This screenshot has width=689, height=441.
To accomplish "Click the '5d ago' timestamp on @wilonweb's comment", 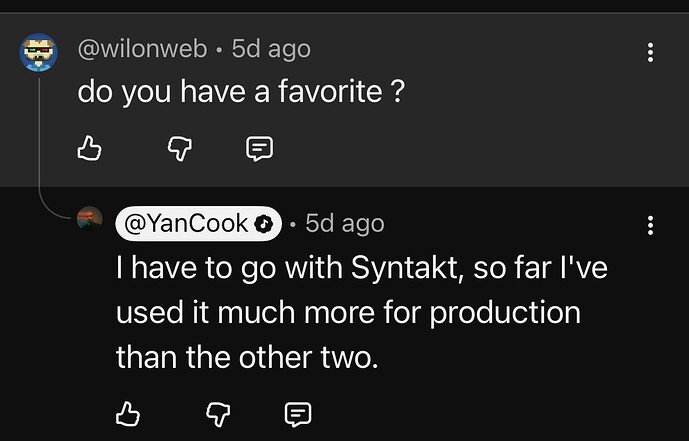I will click(x=271, y=48).
